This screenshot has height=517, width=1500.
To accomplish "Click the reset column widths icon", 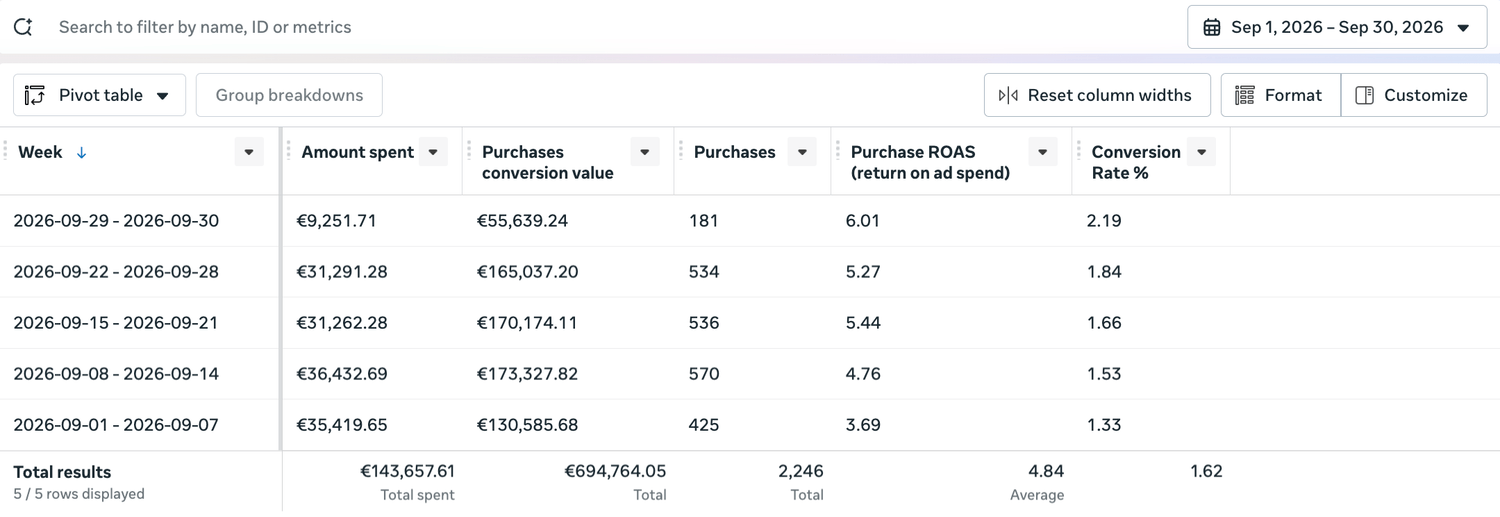I will (1008, 95).
